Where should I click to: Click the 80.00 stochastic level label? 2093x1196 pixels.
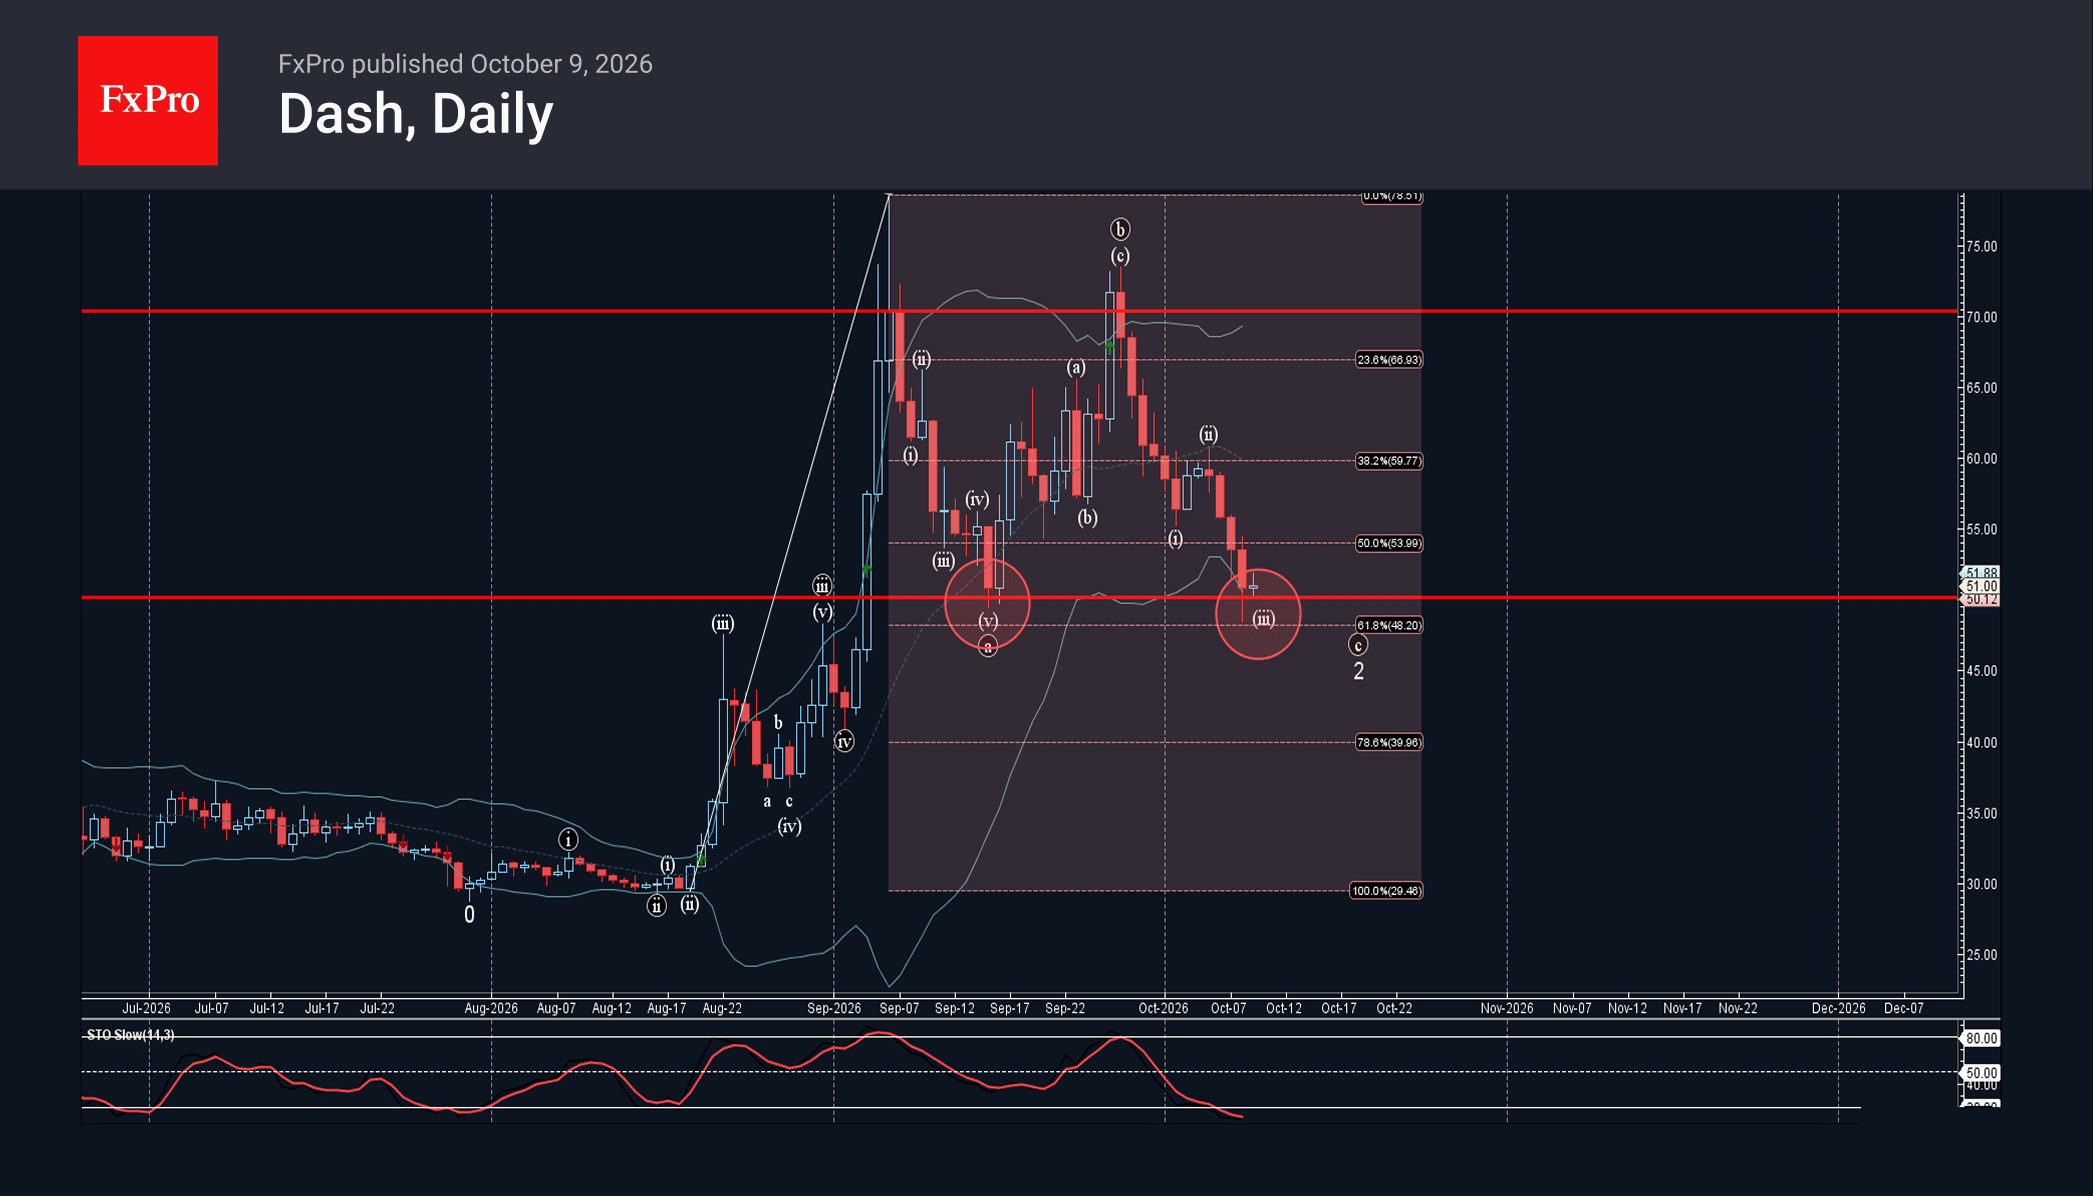click(x=1980, y=1039)
